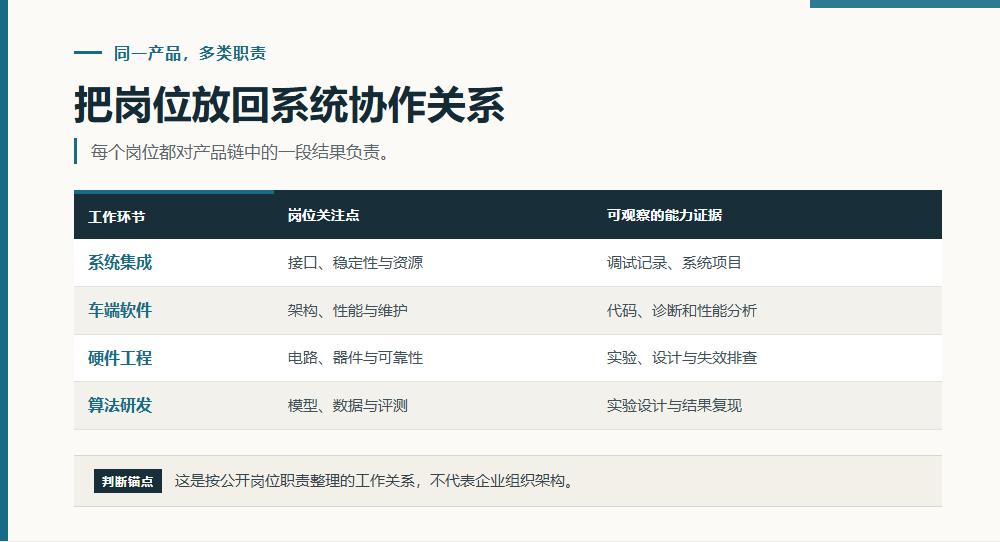Click the cell 架构、性能与维护

(348, 311)
